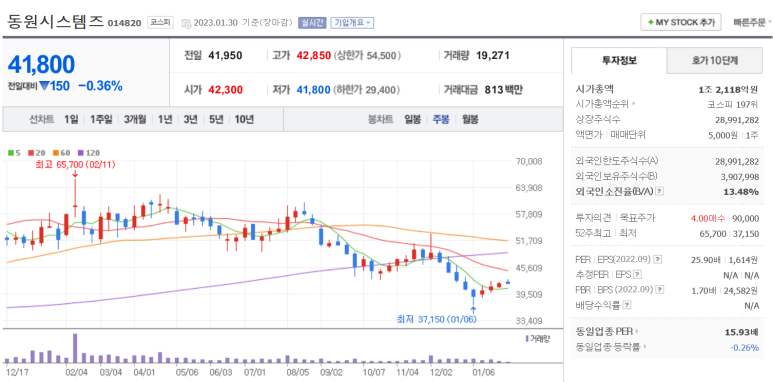Screen dimensions: 773x382
Task: Click the green 5 moving average legend
Action: coord(13,153)
